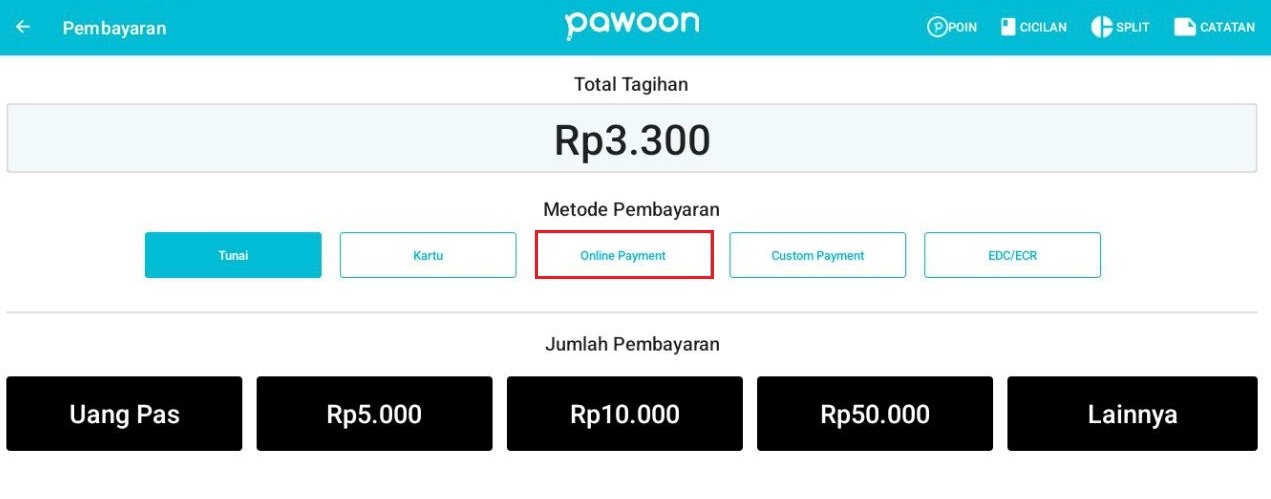Image resolution: width=1271 pixels, height=499 pixels.
Task: Choose Tunai payment method
Action: coord(233,255)
